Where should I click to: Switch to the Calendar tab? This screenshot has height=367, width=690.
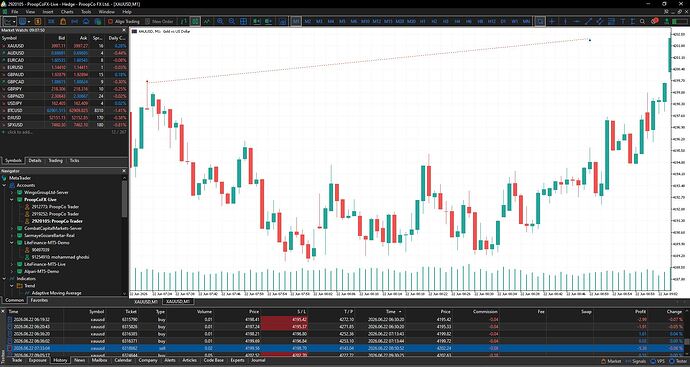coord(123,360)
